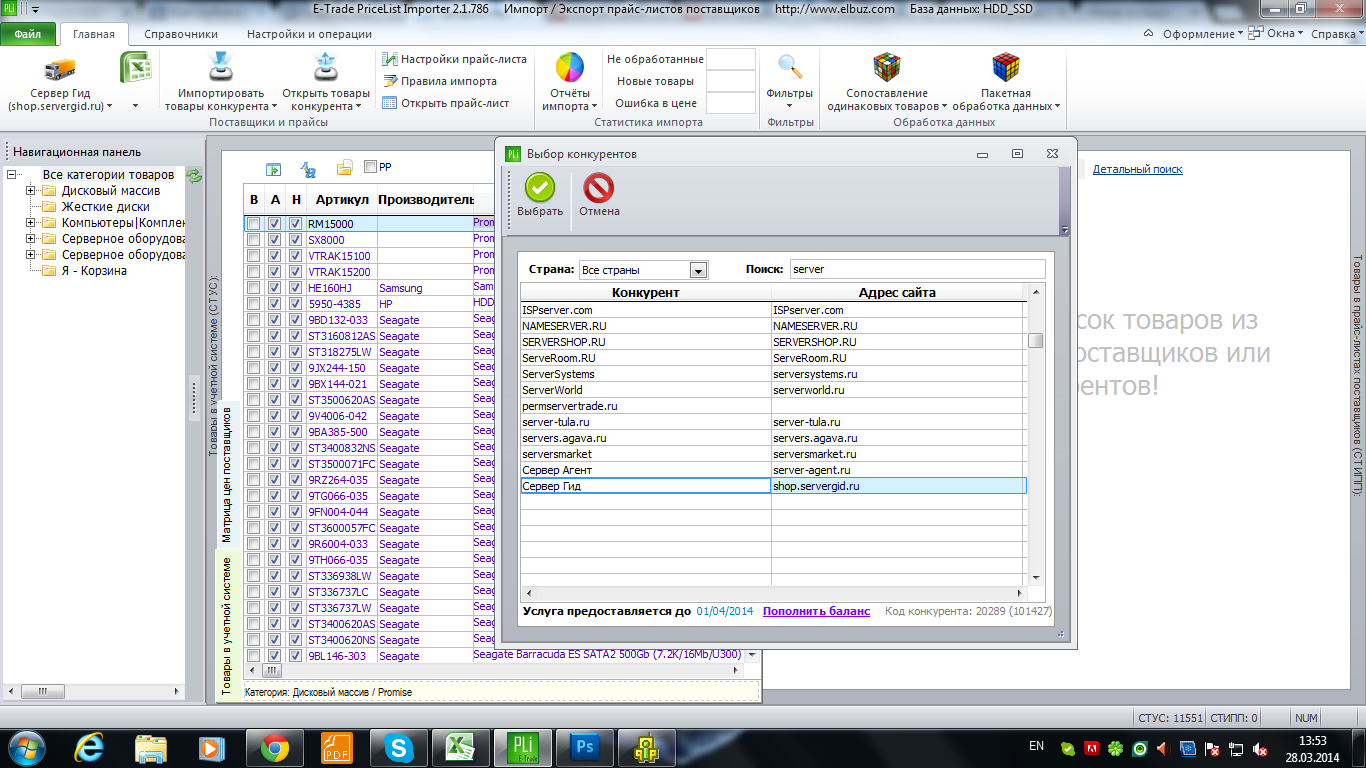
Task: Toggle column B checkbox for RM15000 row
Action: click(254, 224)
